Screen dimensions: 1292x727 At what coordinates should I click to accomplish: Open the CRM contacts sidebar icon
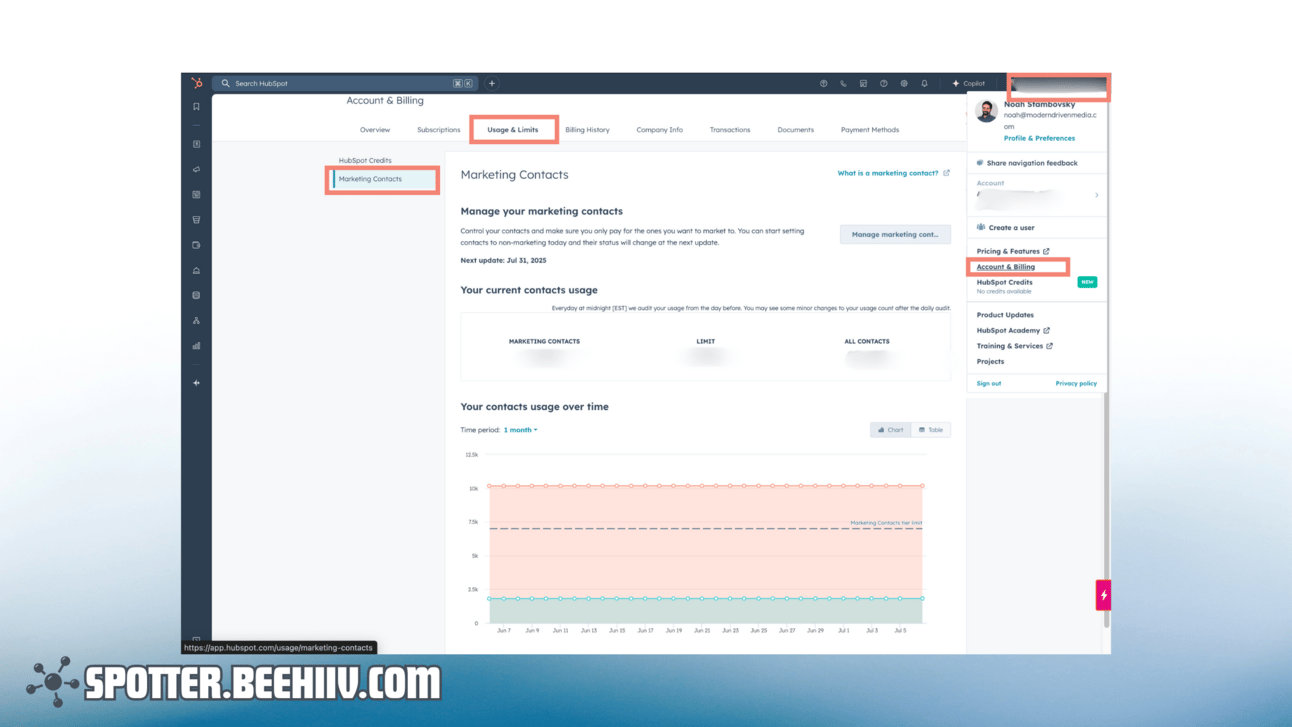(196, 144)
